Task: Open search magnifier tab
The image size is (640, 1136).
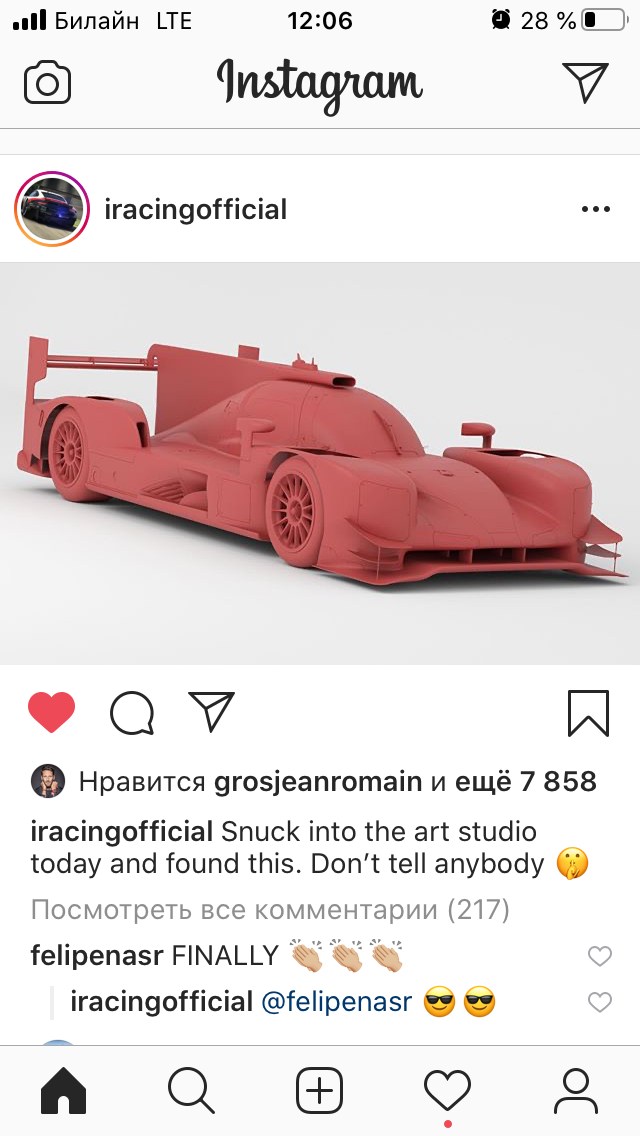Action: point(191,1090)
